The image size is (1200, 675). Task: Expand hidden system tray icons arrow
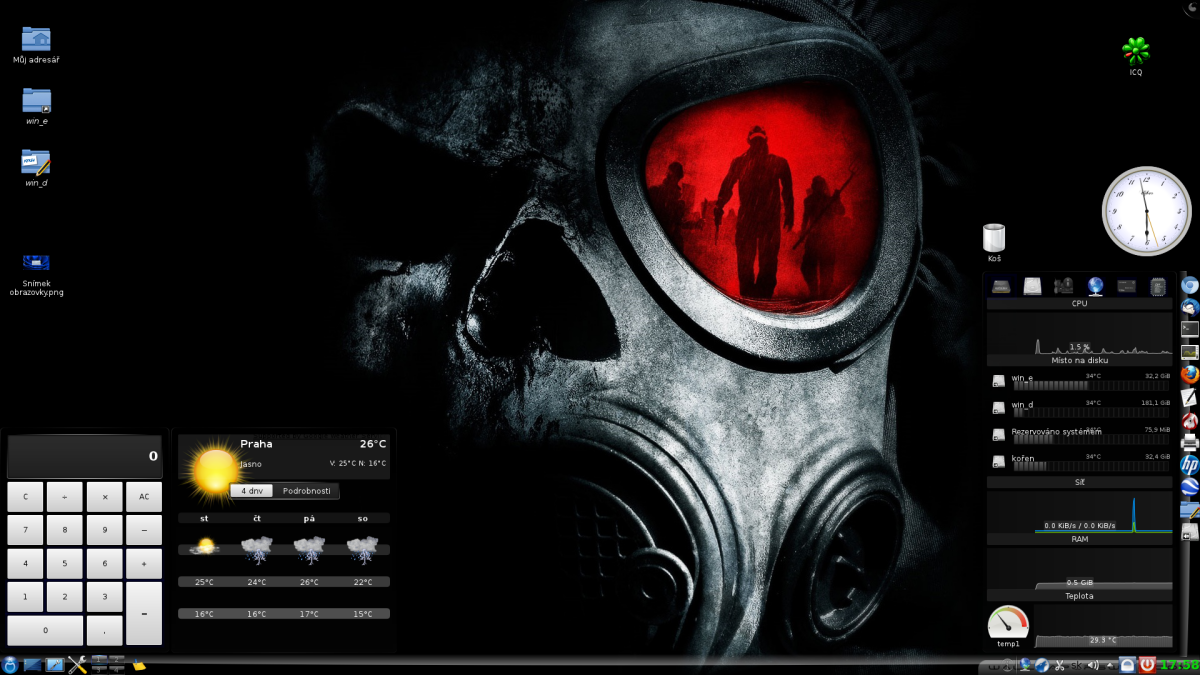click(1110, 665)
